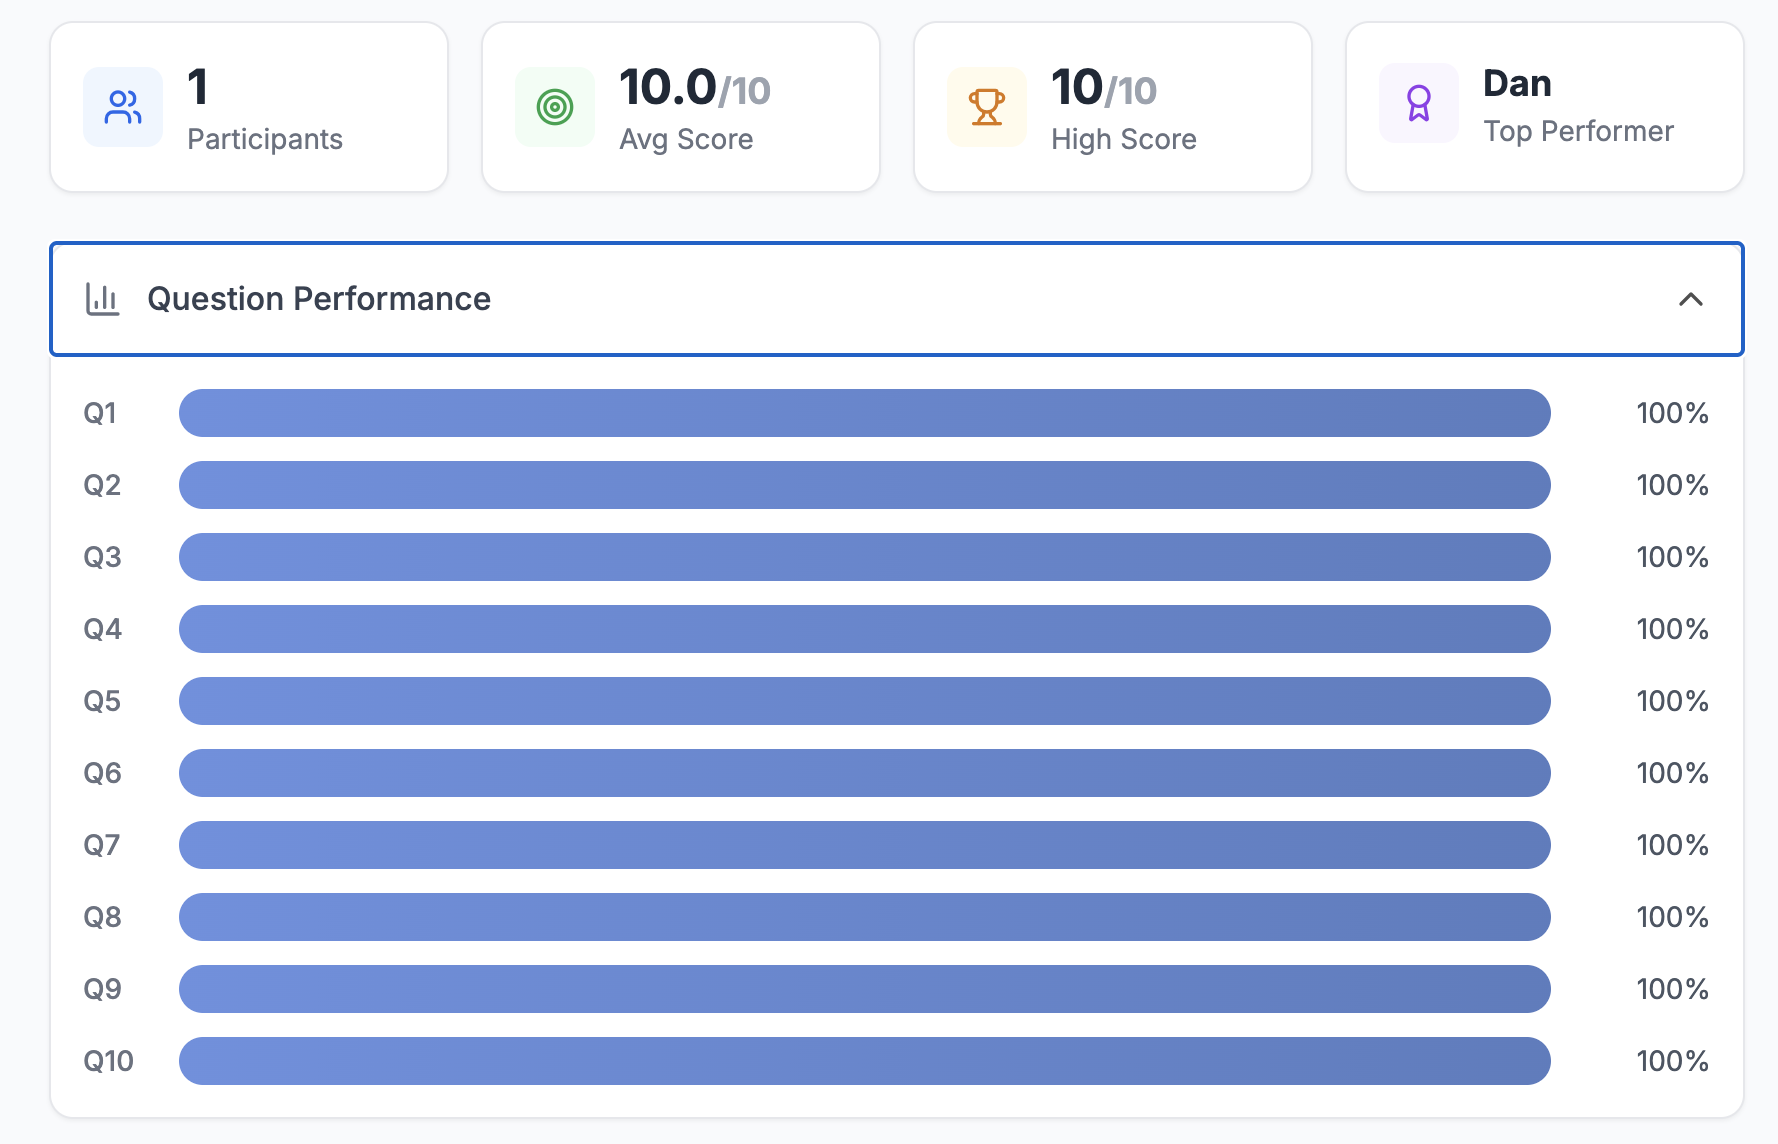Click the Q5 performance bar
The width and height of the screenshot is (1778, 1144).
[864, 701]
